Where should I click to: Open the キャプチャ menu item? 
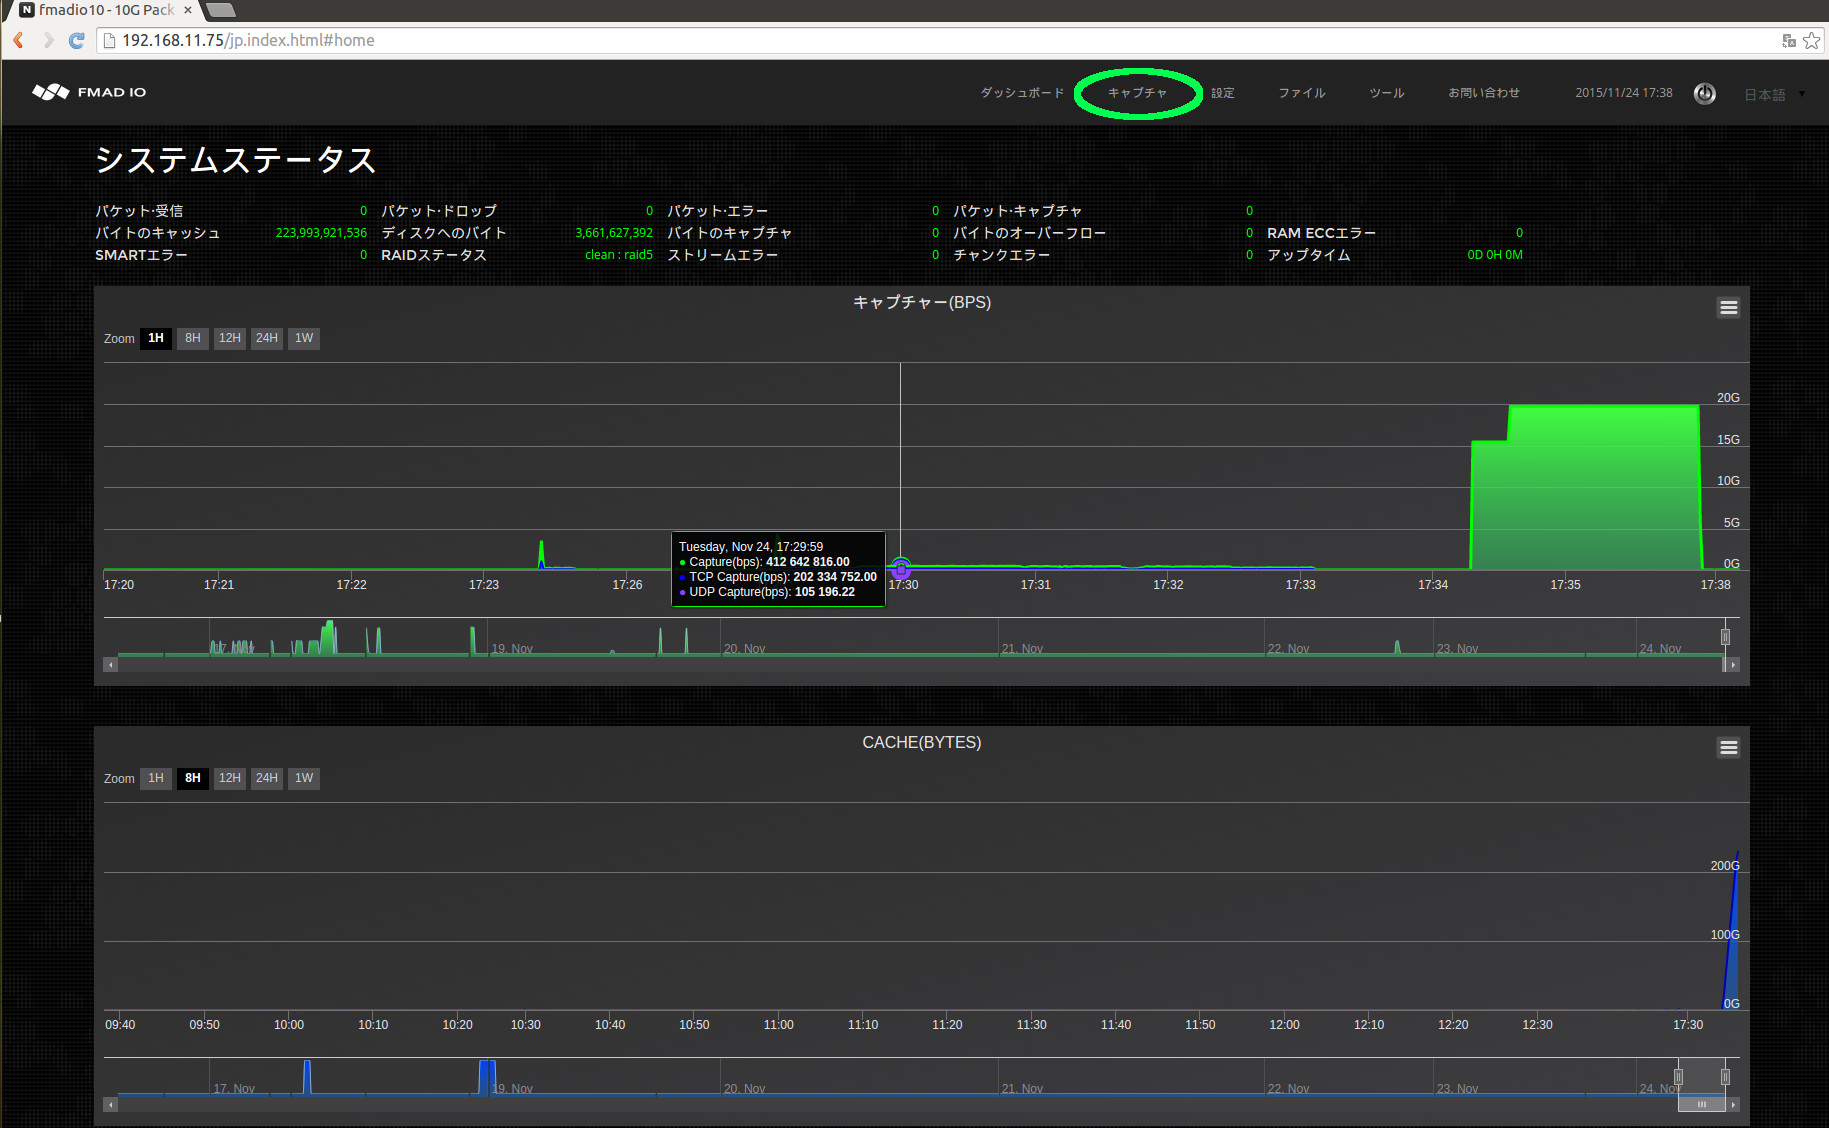(x=1137, y=92)
